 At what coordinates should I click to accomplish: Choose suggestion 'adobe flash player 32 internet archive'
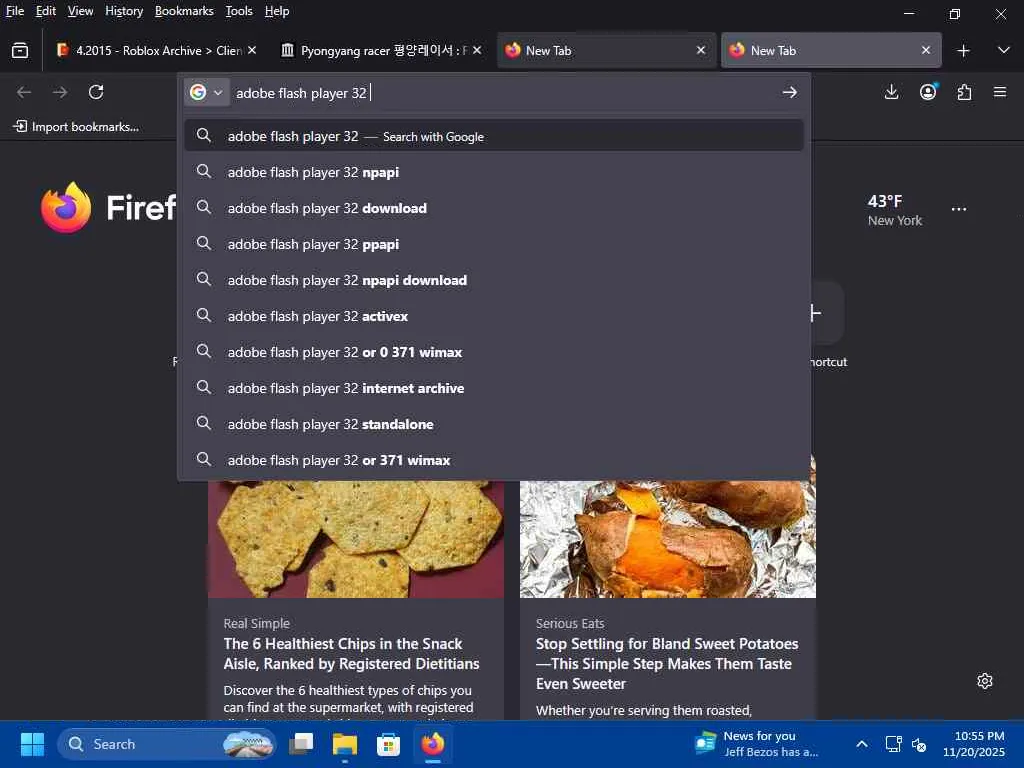click(x=494, y=388)
